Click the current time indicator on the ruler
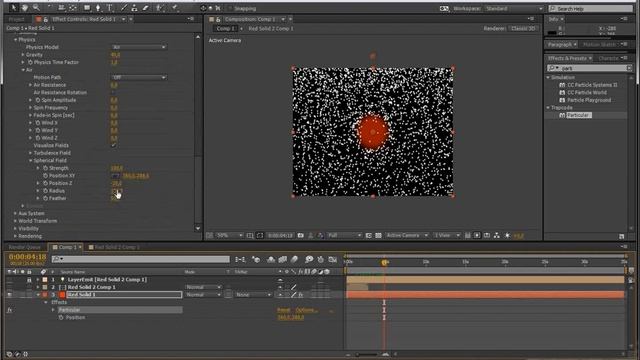 (384, 263)
